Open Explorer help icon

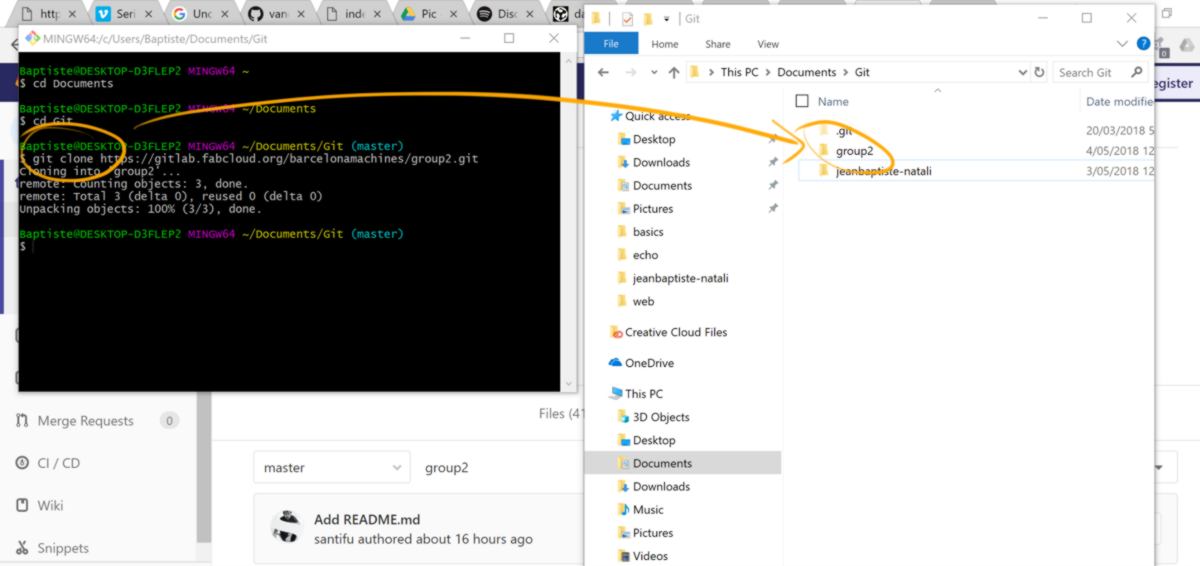click(x=1143, y=44)
